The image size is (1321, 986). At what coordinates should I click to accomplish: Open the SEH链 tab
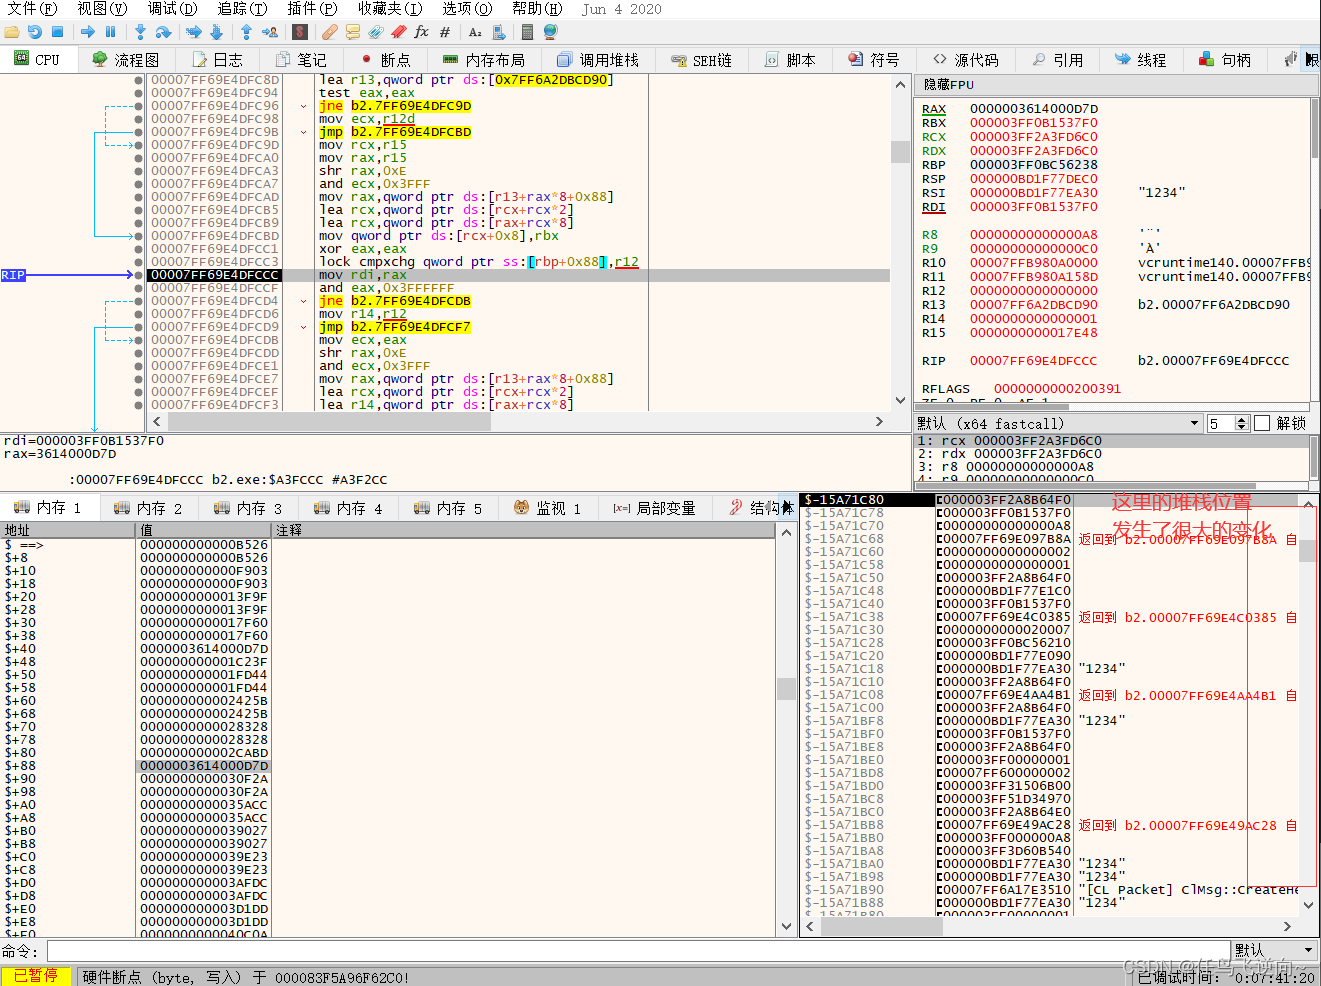click(x=701, y=59)
